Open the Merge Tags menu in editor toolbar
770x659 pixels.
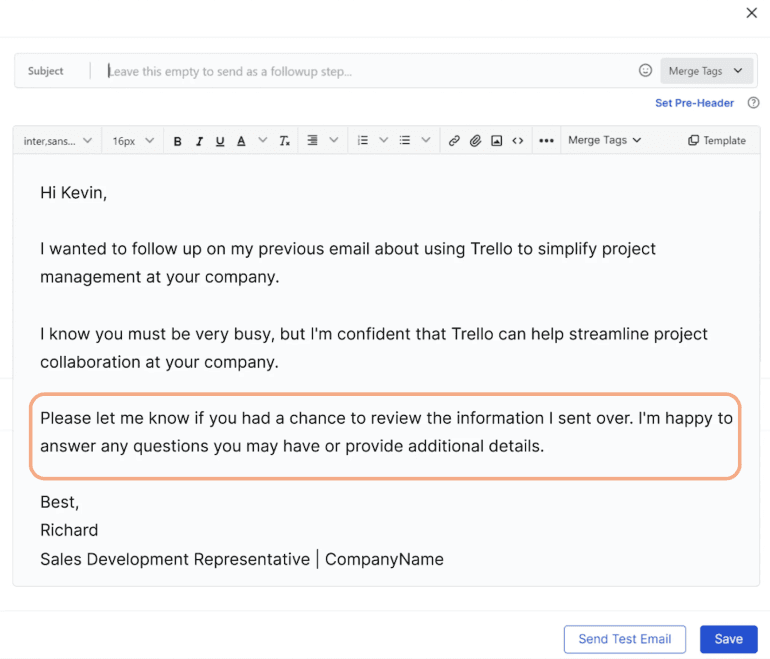pos(604,141)
